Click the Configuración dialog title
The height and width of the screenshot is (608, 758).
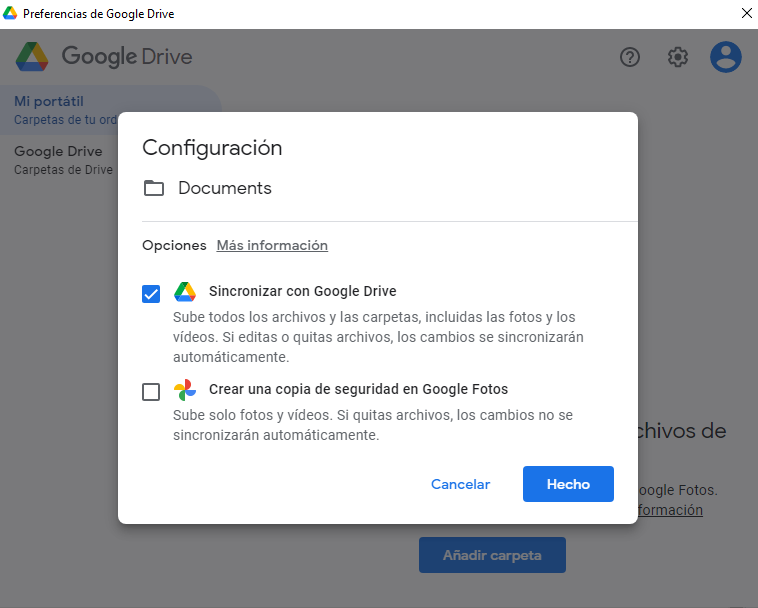212,147
